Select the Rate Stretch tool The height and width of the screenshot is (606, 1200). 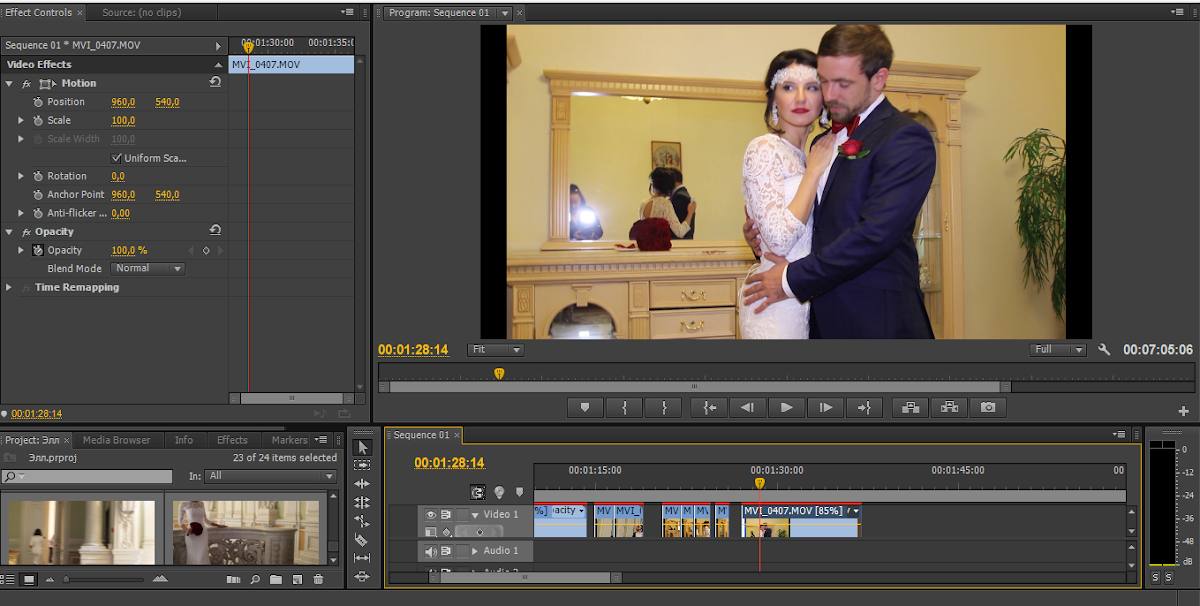tap(363, 521)
